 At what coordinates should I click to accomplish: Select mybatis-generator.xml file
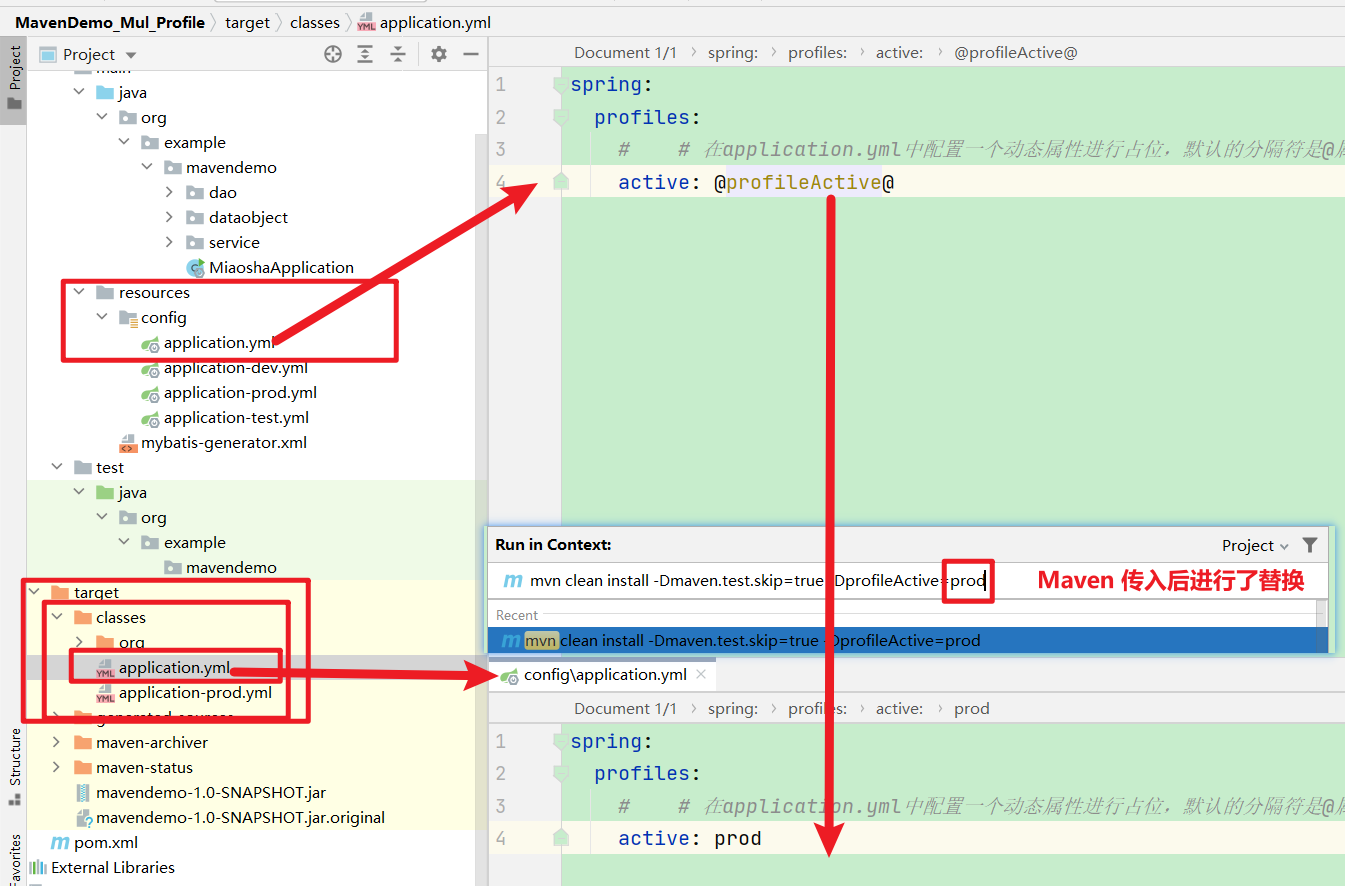[x=213, y=442]
